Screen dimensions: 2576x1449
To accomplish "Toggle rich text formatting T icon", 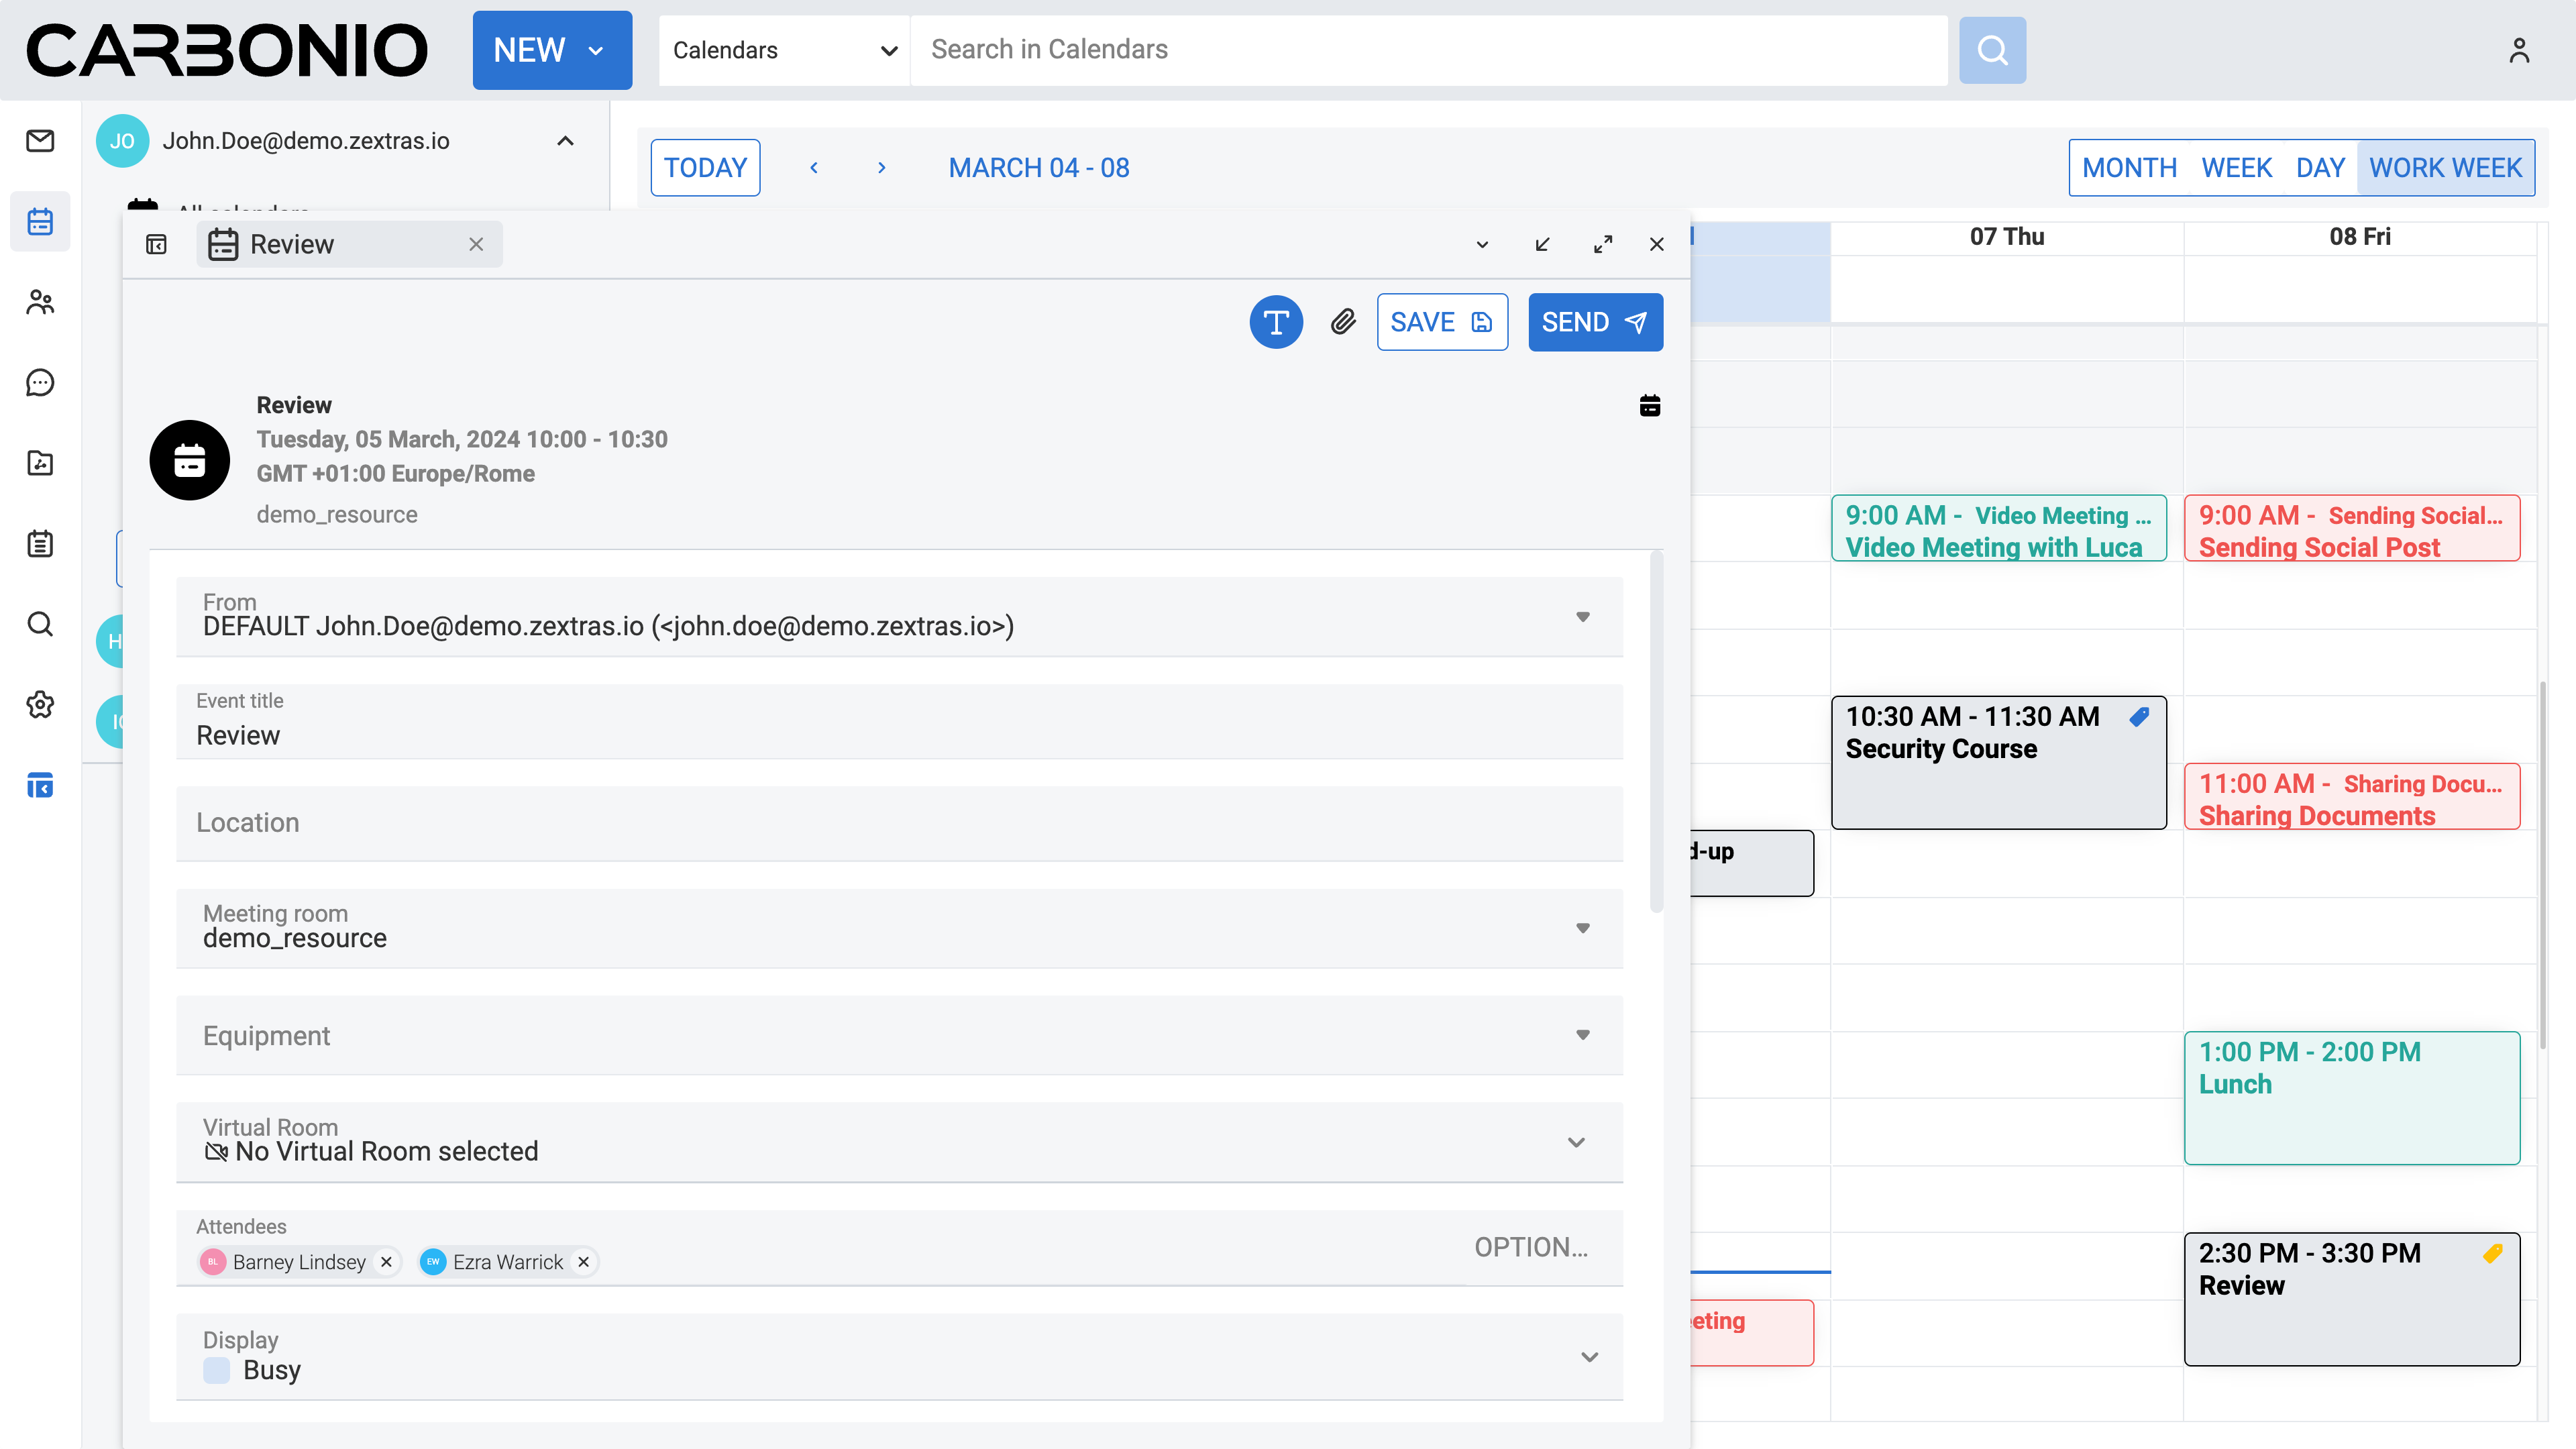I will pyautogui.click(x=1276, y=322).
